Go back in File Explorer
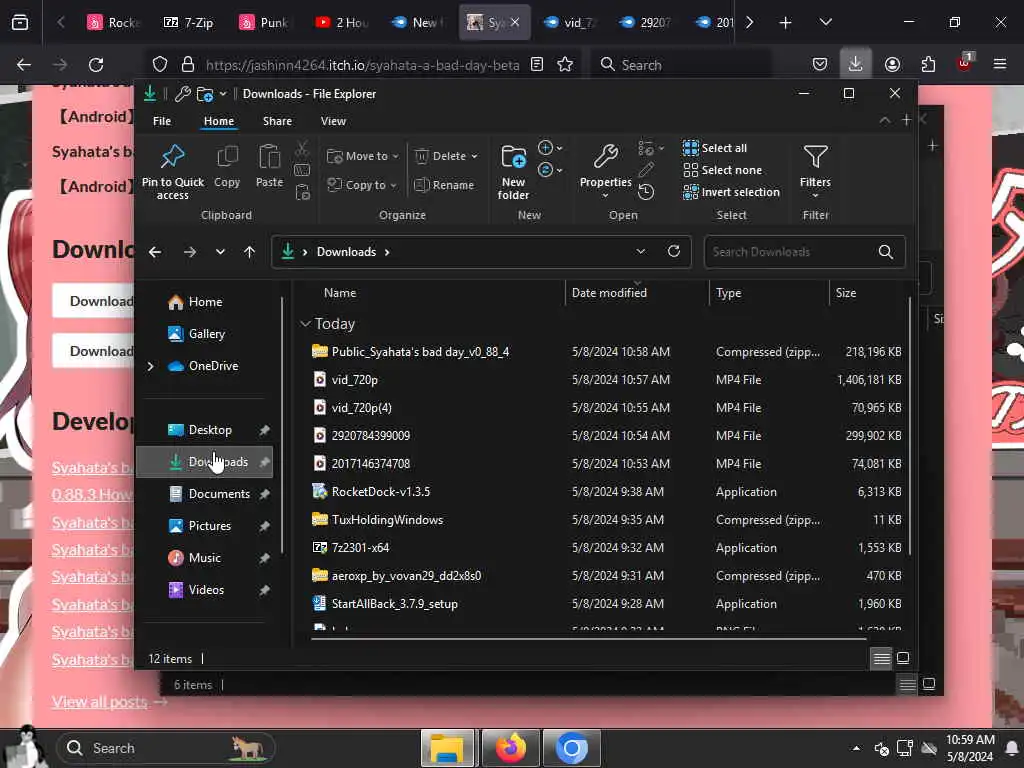The image size is (1024, 768). [x=155, y=252]
